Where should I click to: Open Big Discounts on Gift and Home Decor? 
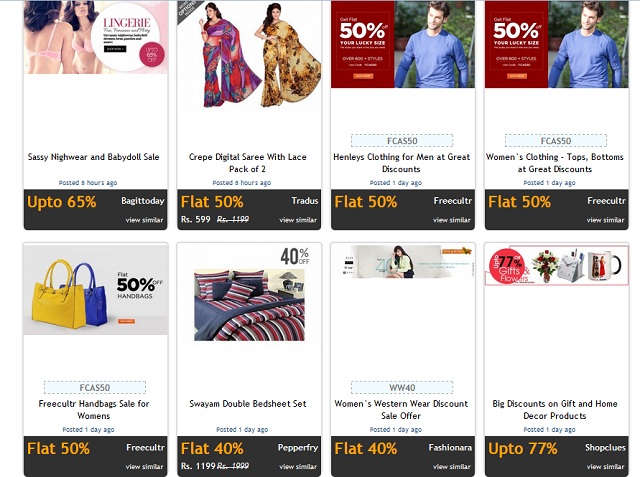[555, 410]
